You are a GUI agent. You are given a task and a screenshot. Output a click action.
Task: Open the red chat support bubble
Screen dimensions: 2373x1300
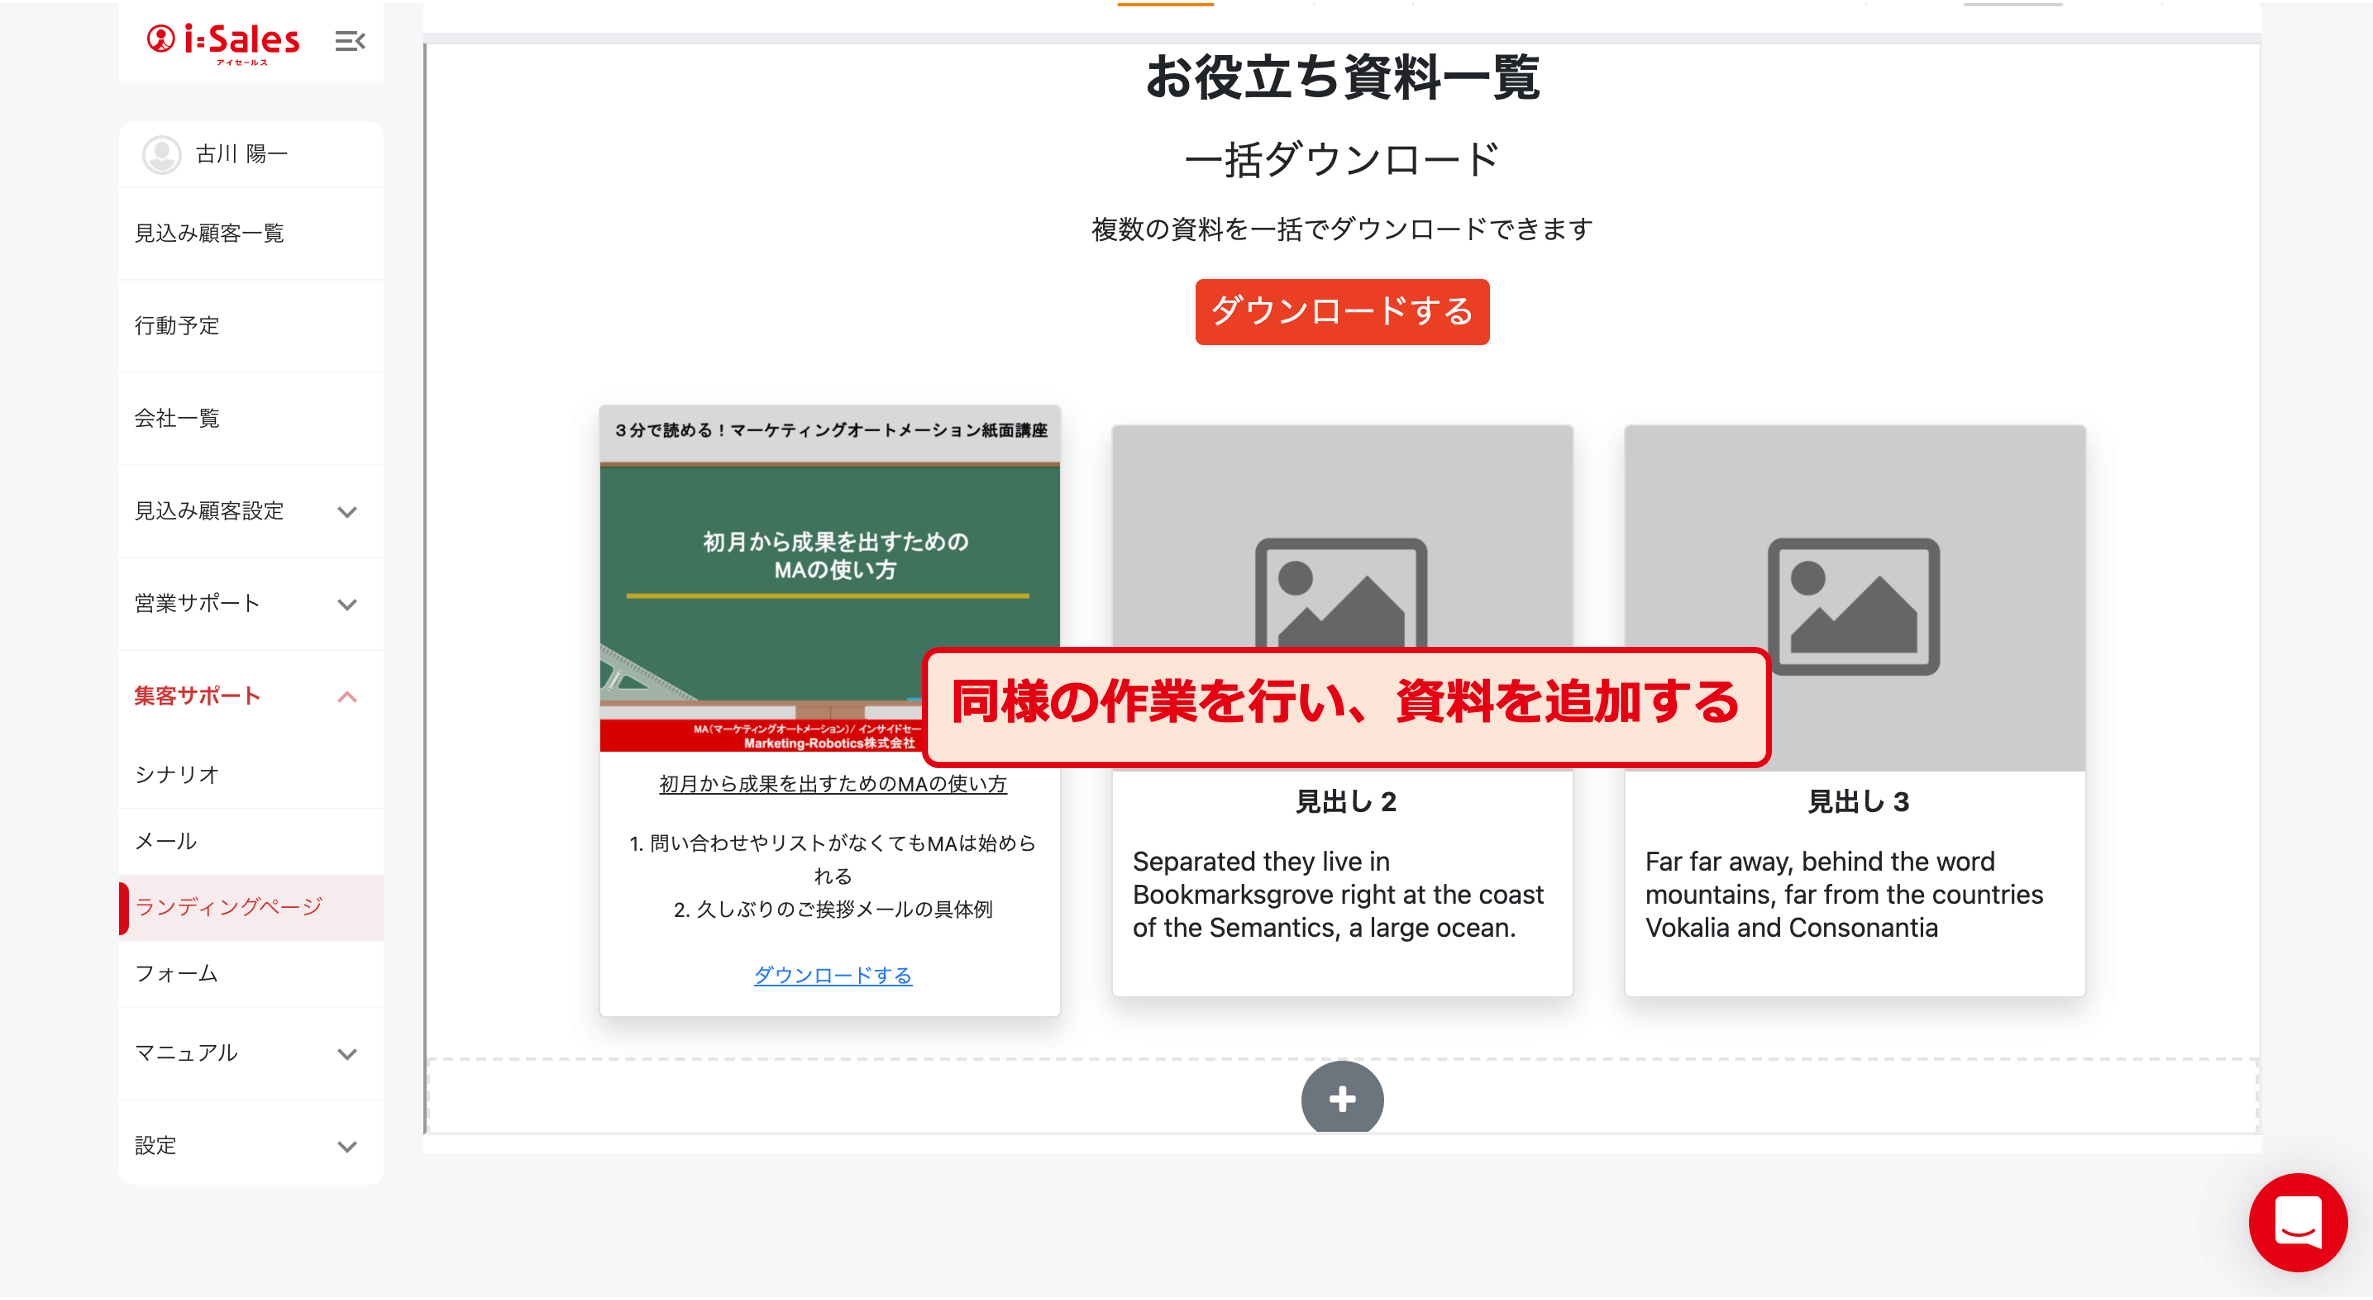coord(2297,1222)
